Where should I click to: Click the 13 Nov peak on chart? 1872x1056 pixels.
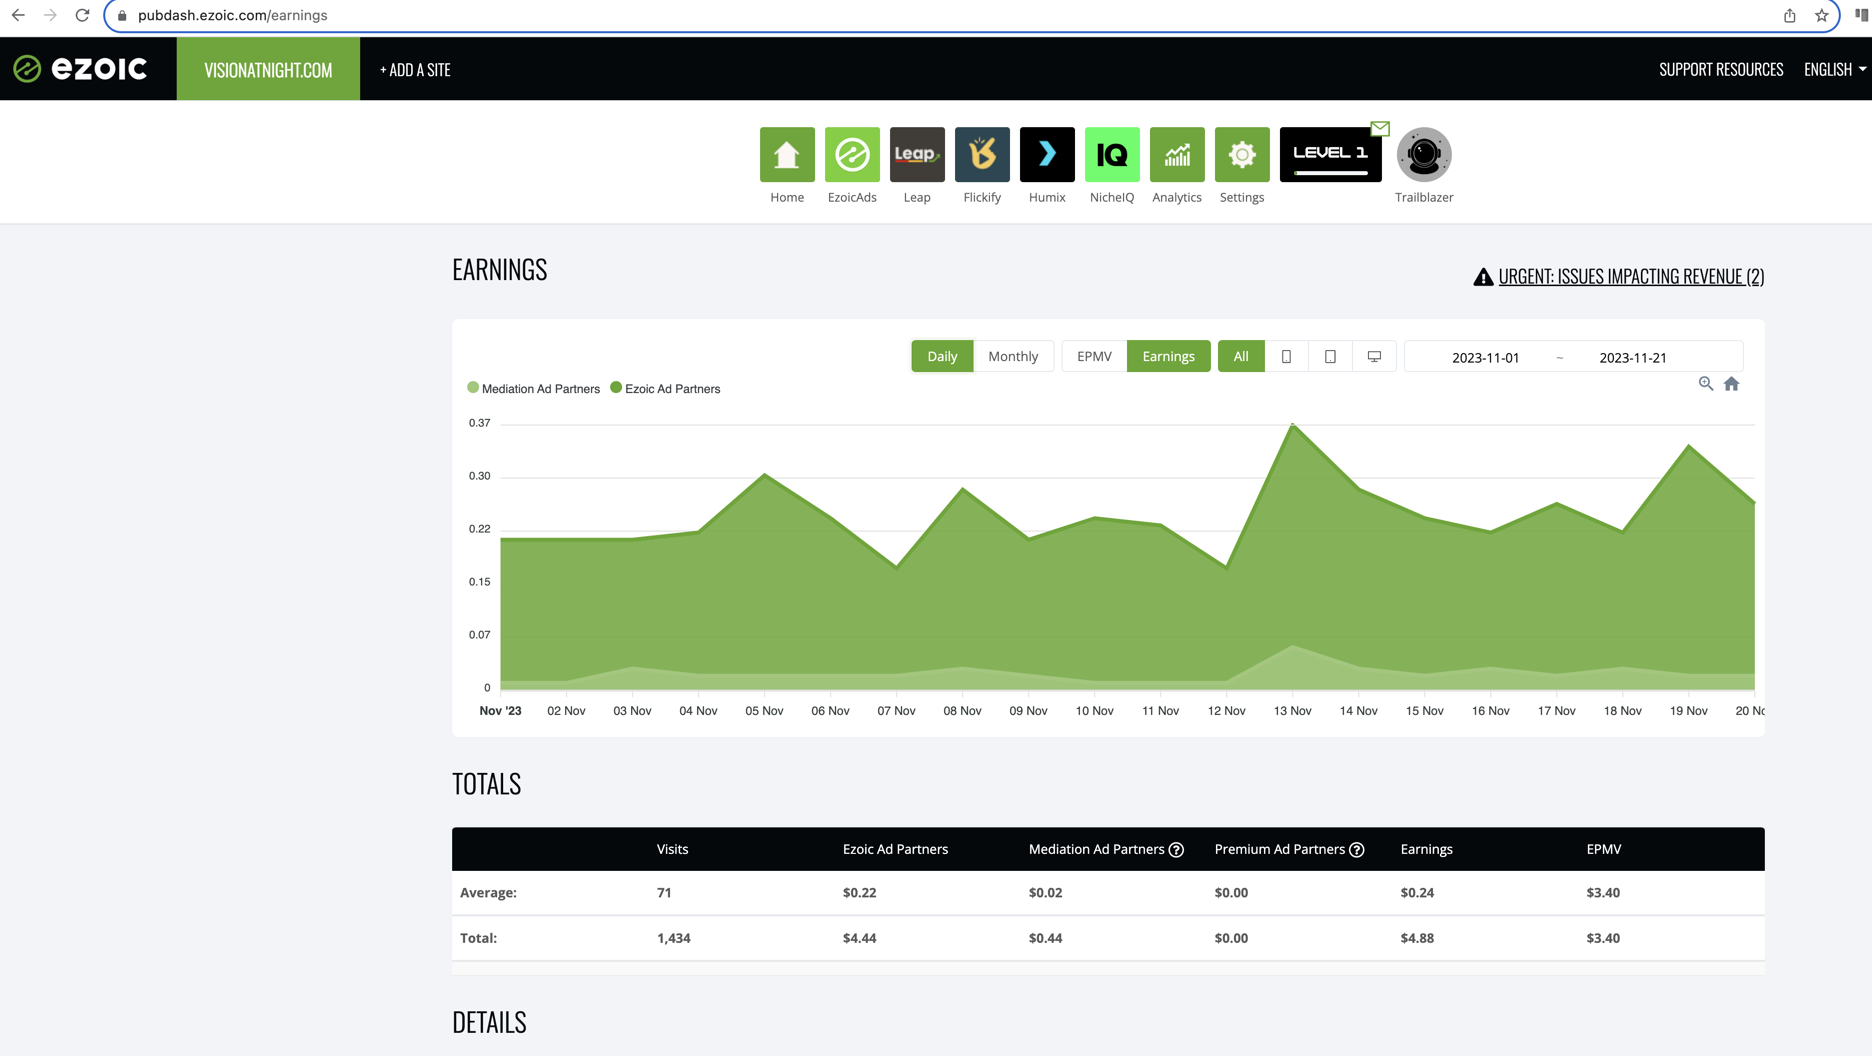pyautogui.click(x=1292, y=425)
